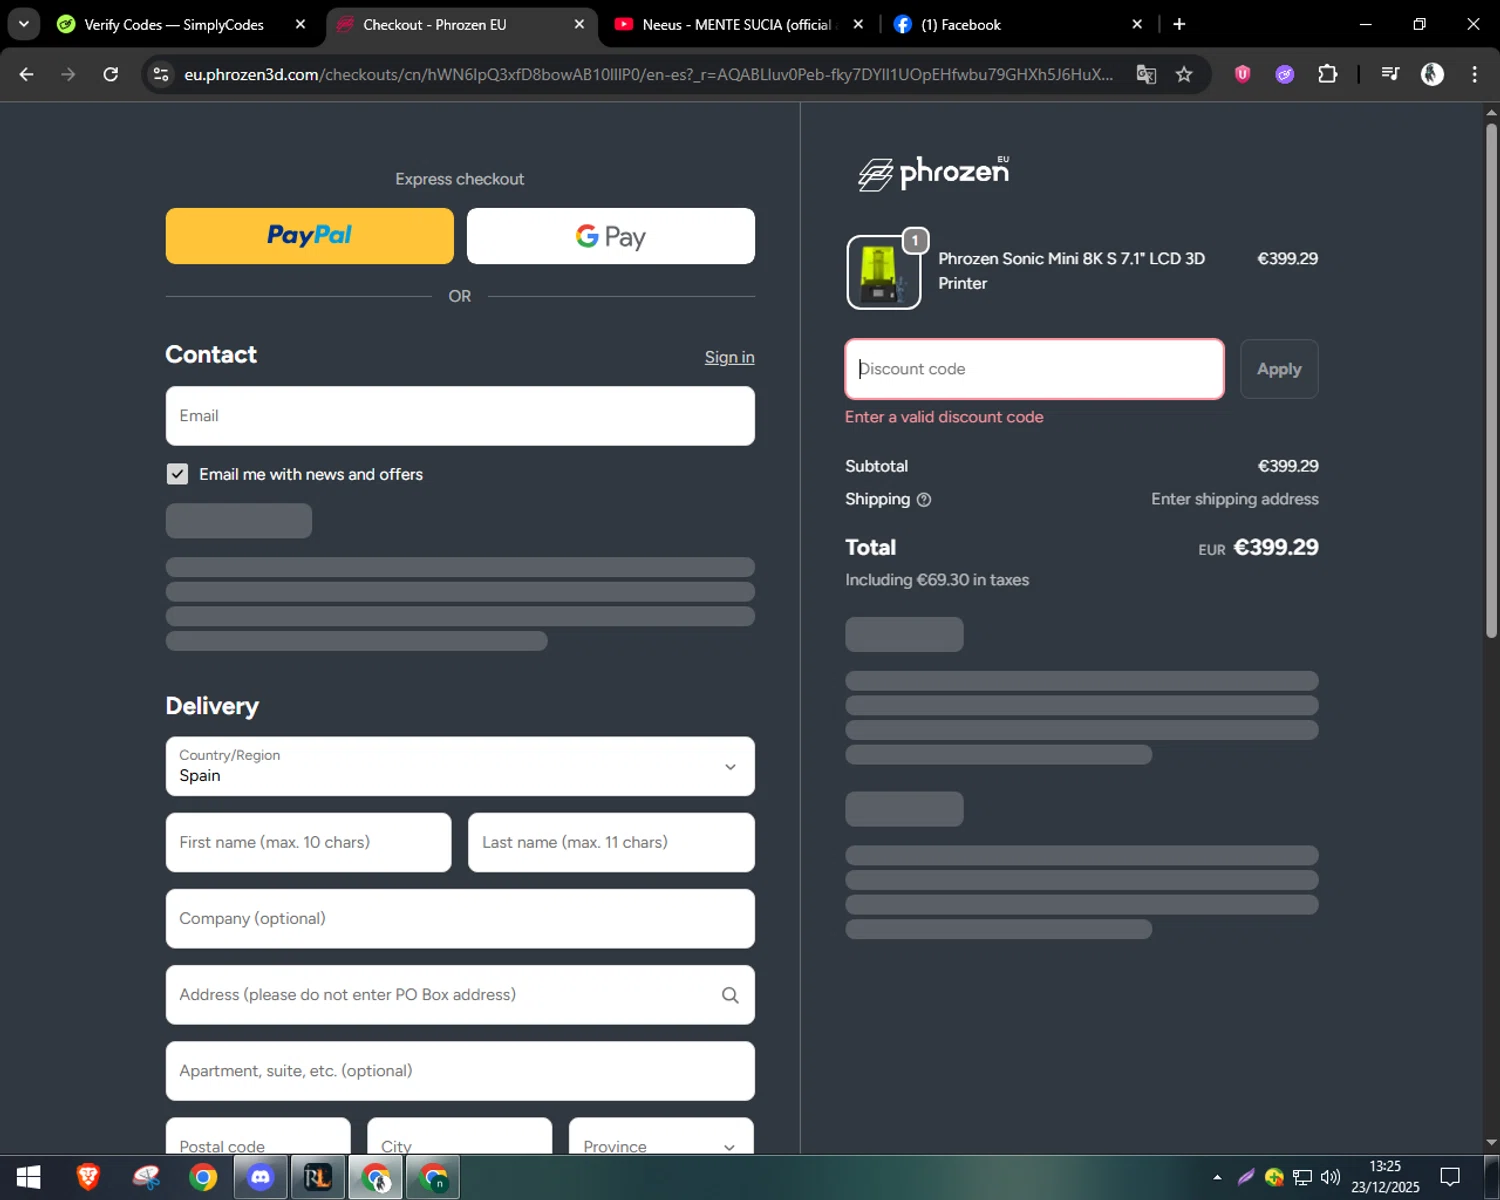Image resolution: width=1500 pixels, height=1200 pixels.
Task: Open the browser profile avatar
Action: click(x=1432, y=74)
